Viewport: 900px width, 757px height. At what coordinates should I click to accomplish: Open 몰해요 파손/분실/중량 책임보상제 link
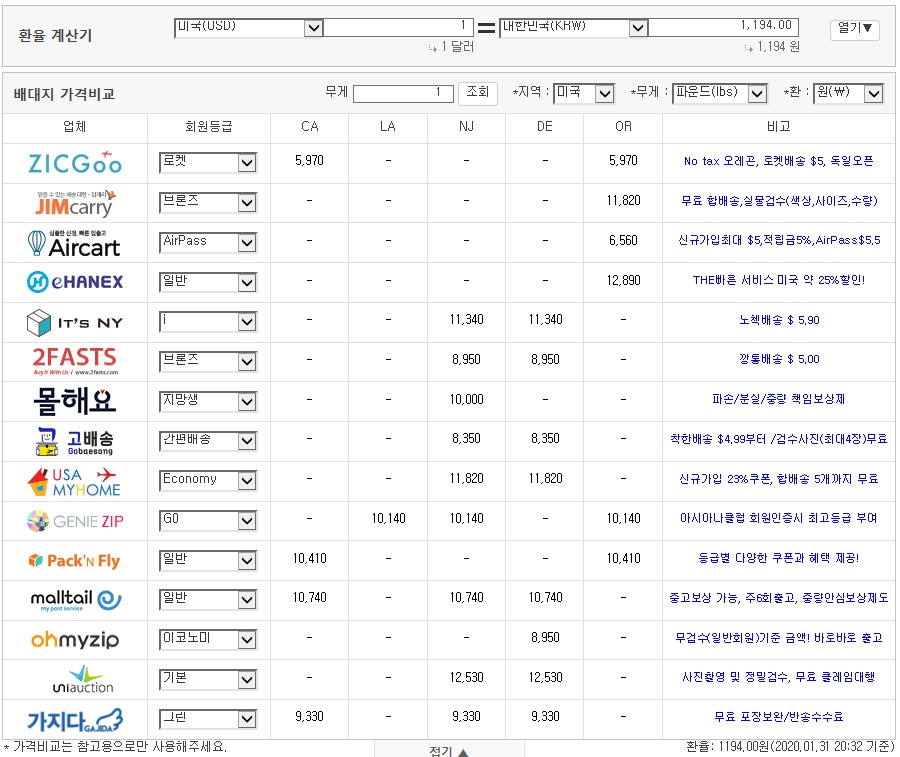779,399
